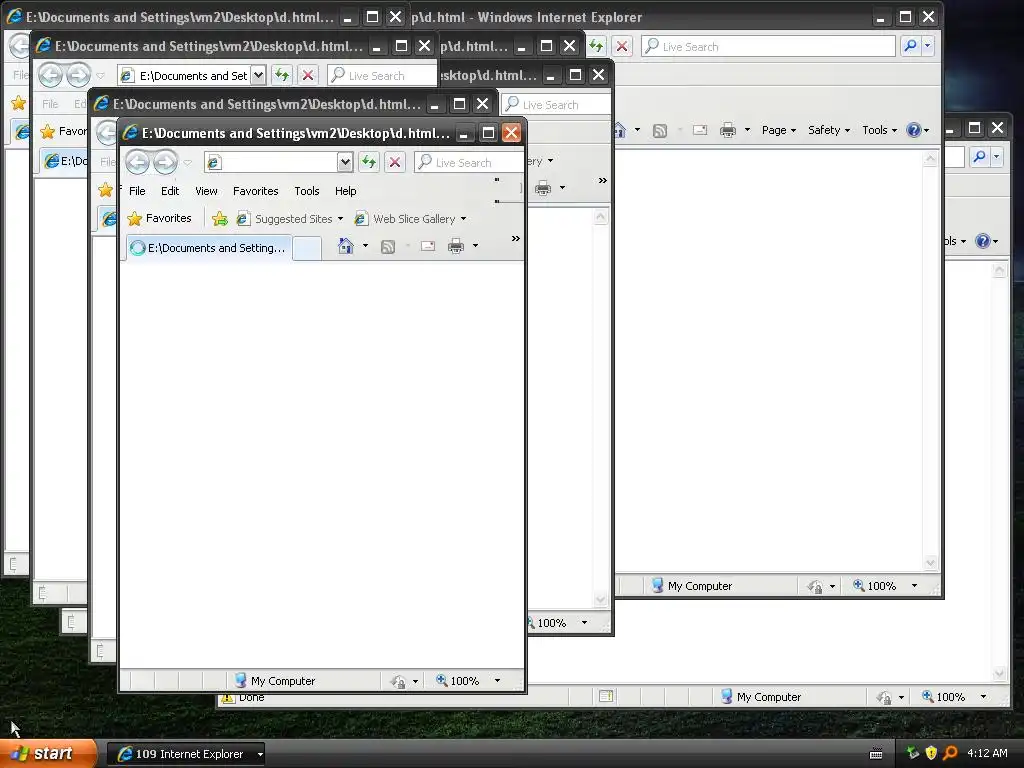Click the Forward arrow in the front IE window
The image size is (1024, 768).
(165, 162)
